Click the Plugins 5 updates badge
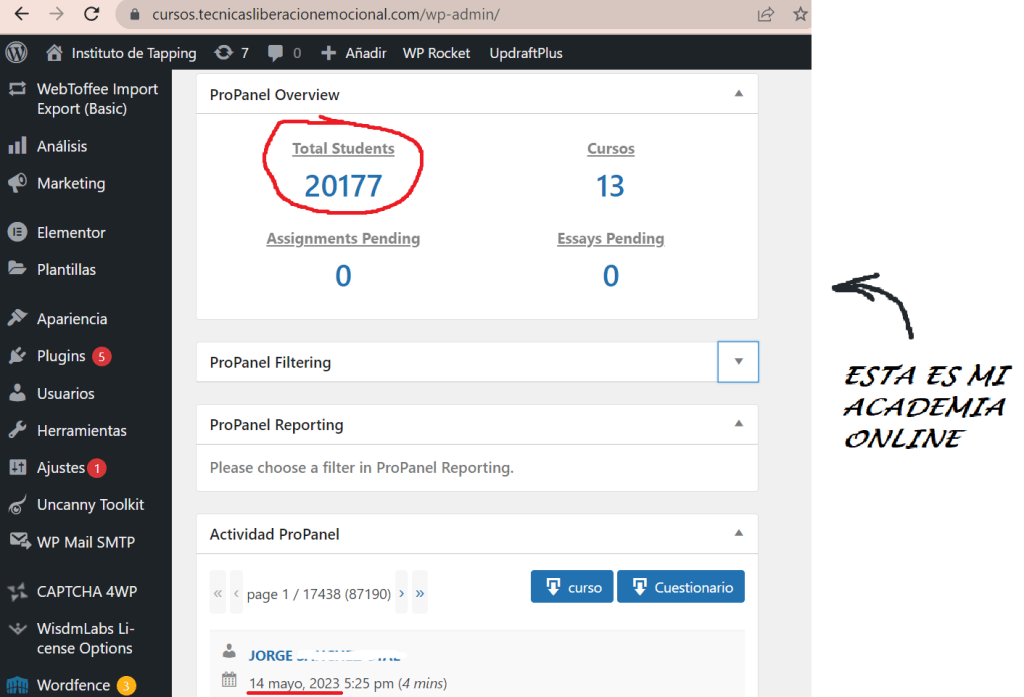Screen dimensions: 1024x697 point(101,357)
